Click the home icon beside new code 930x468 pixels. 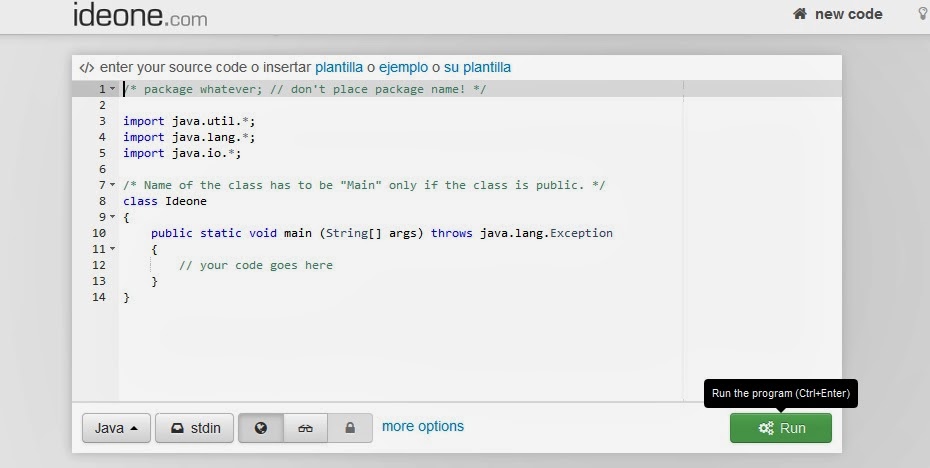[x=800, y=14]
